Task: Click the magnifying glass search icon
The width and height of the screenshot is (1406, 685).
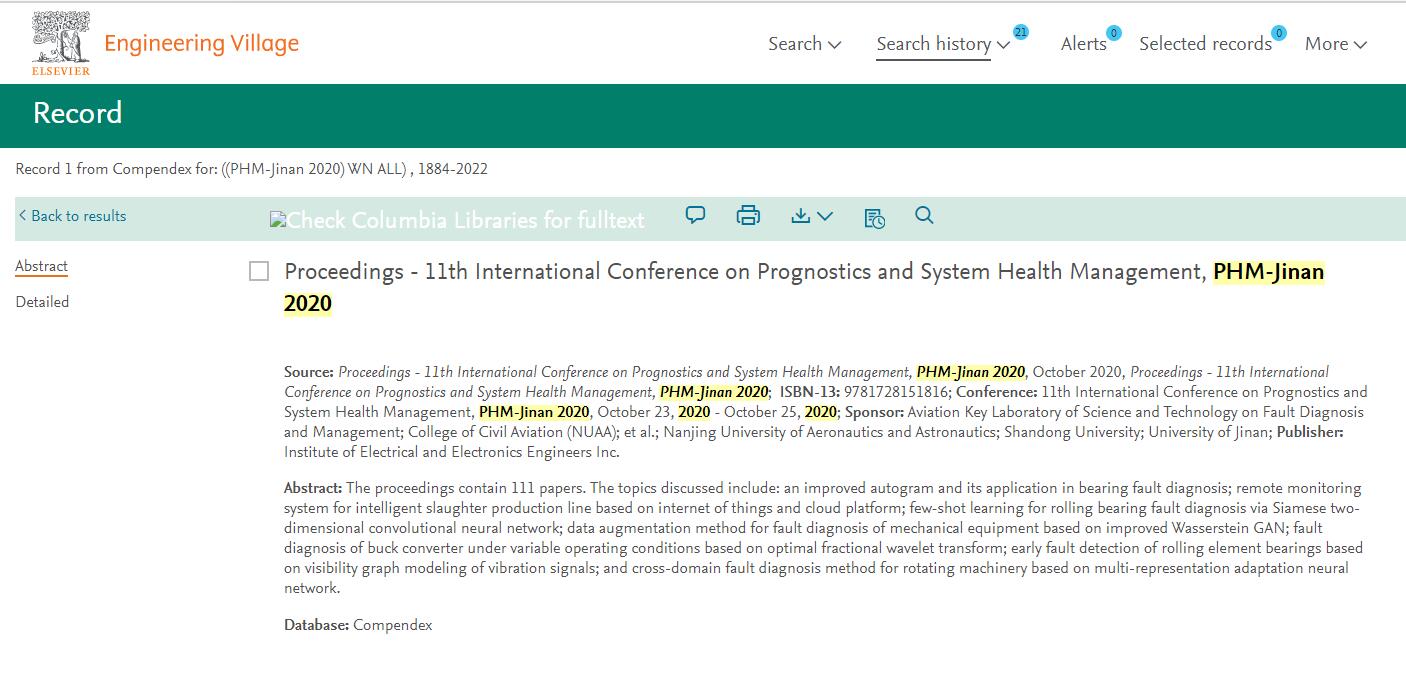Action: (924, 215)
